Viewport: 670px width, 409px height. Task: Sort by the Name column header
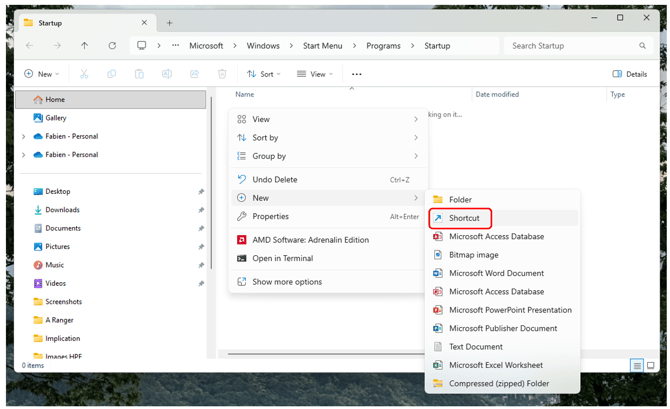(244, 94)
